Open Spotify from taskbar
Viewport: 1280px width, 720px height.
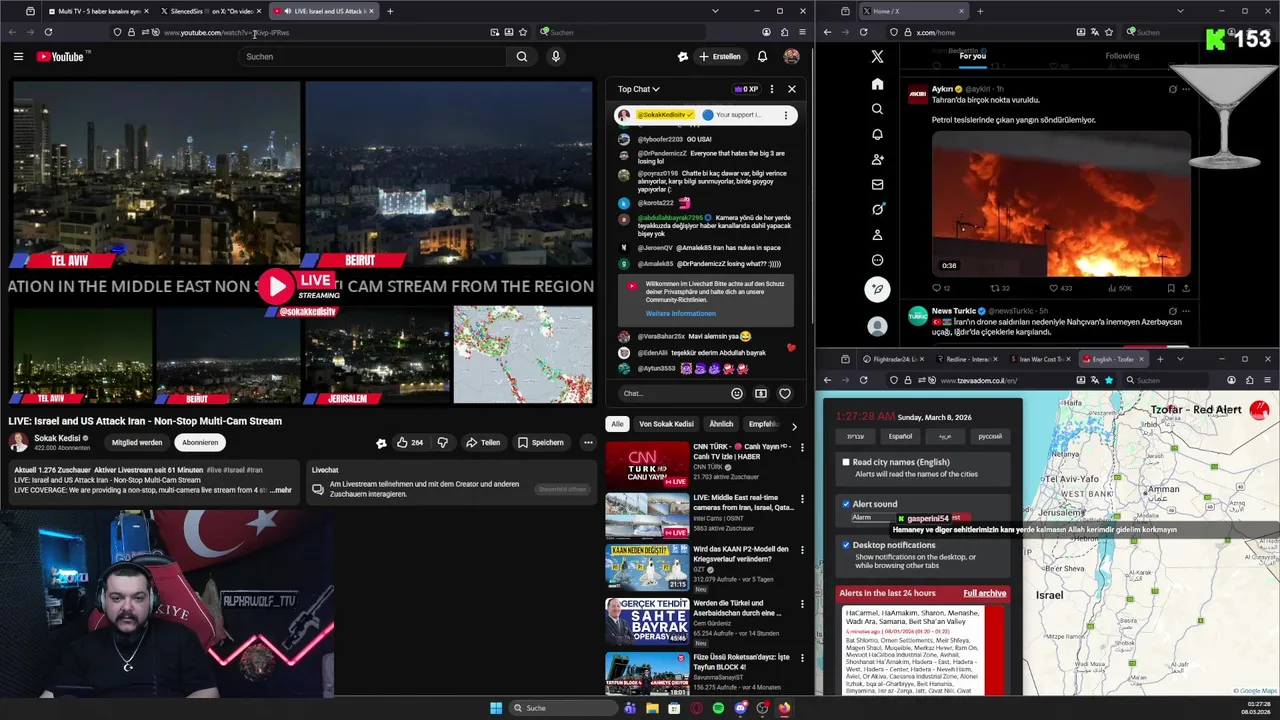(718, 708)
